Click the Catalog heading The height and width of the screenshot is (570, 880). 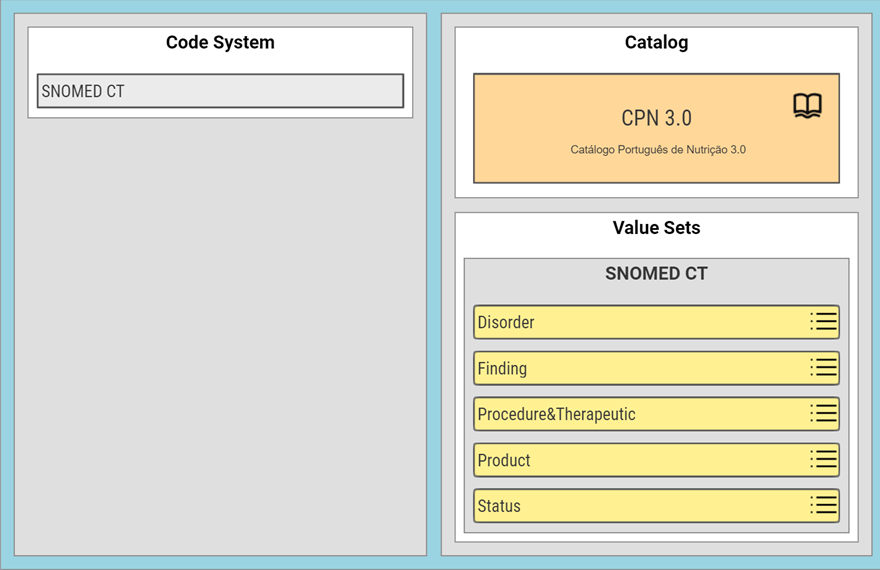656,43
